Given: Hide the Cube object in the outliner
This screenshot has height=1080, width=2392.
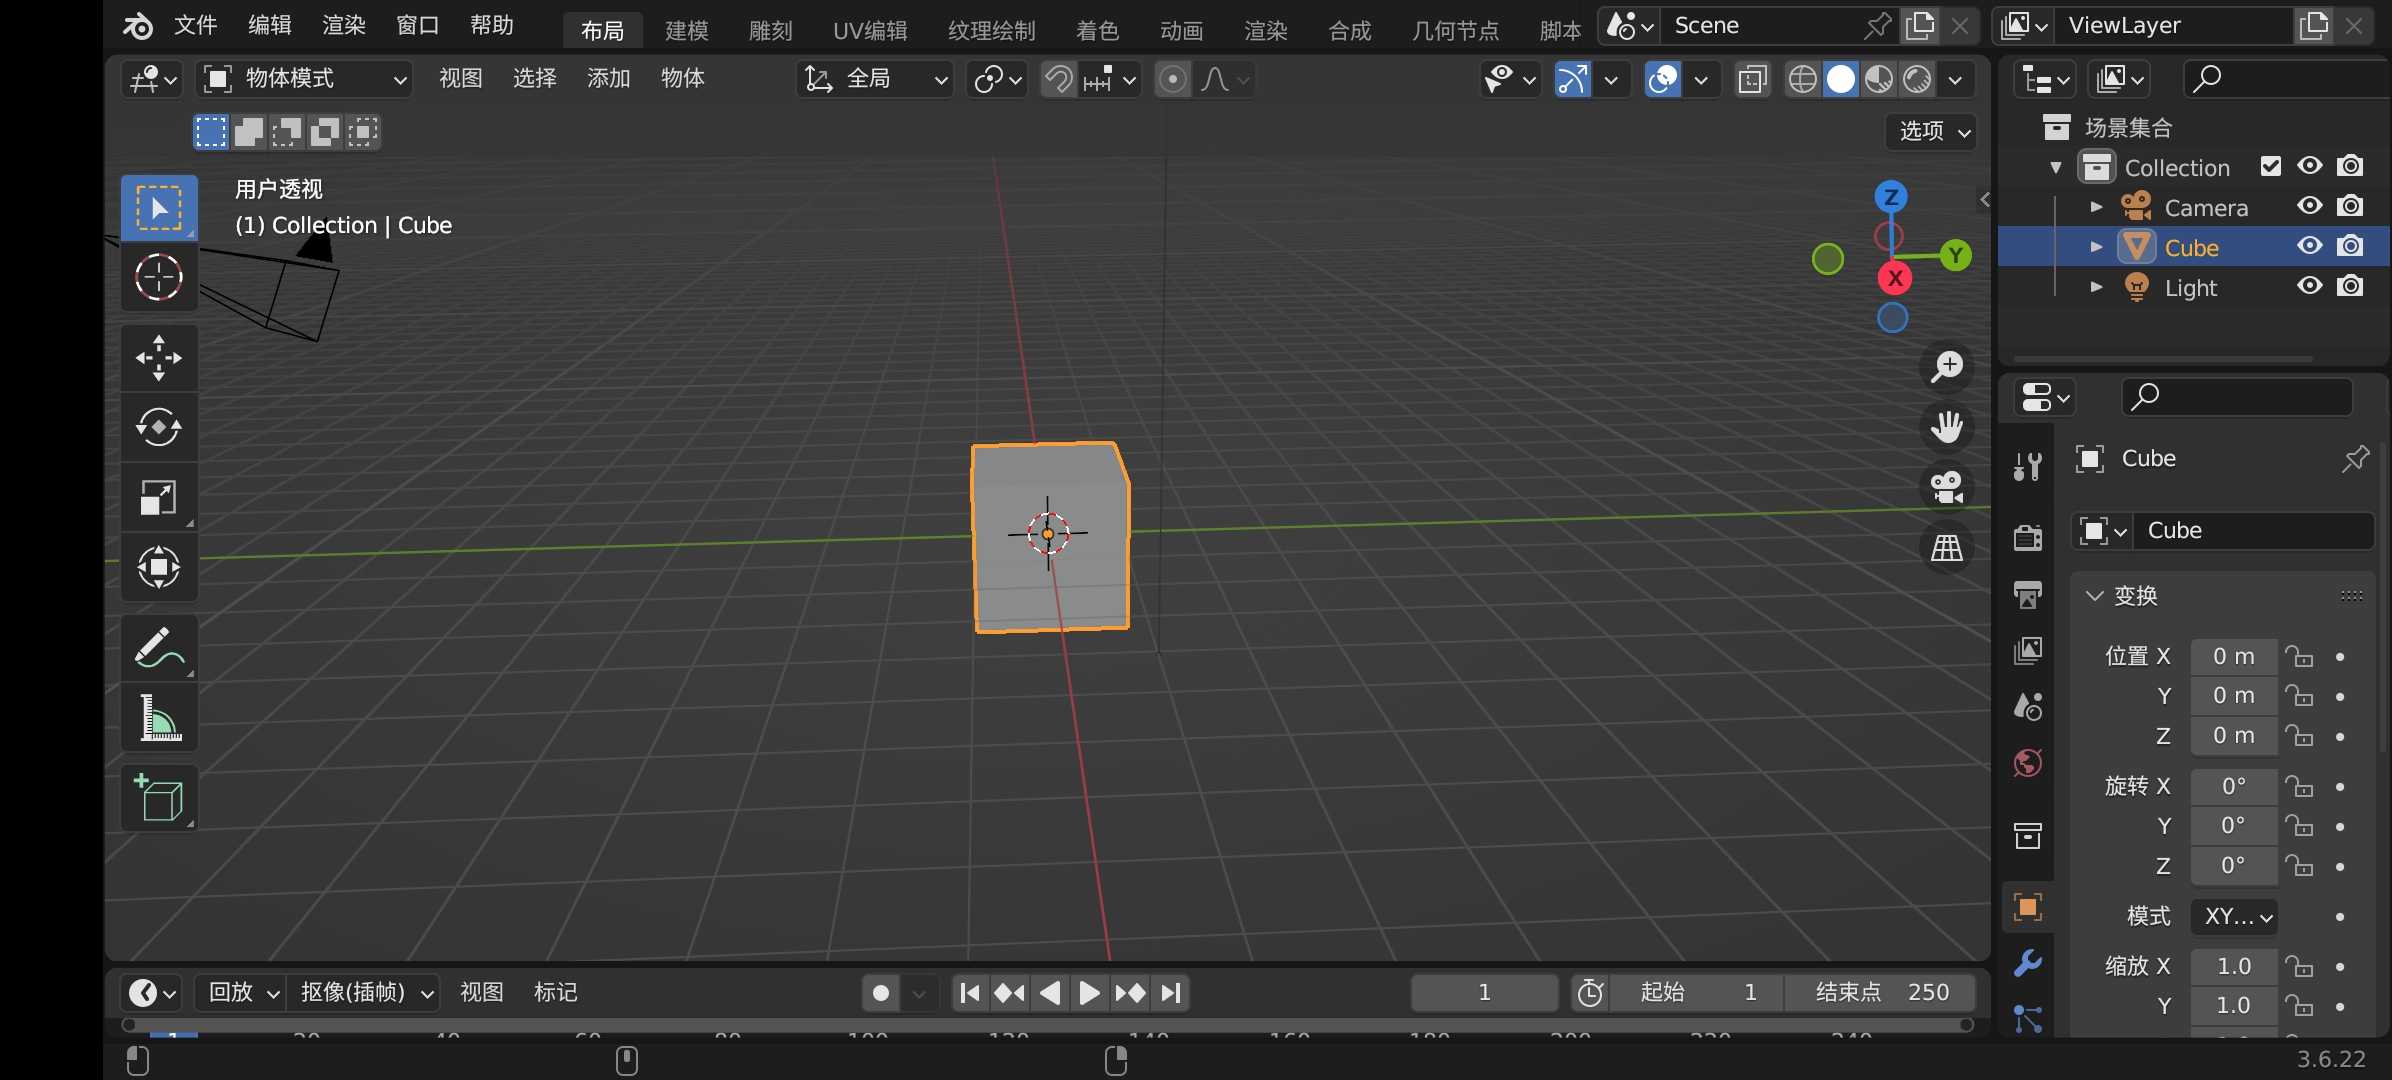Looking at the screenshot, I should [2309, 246].
